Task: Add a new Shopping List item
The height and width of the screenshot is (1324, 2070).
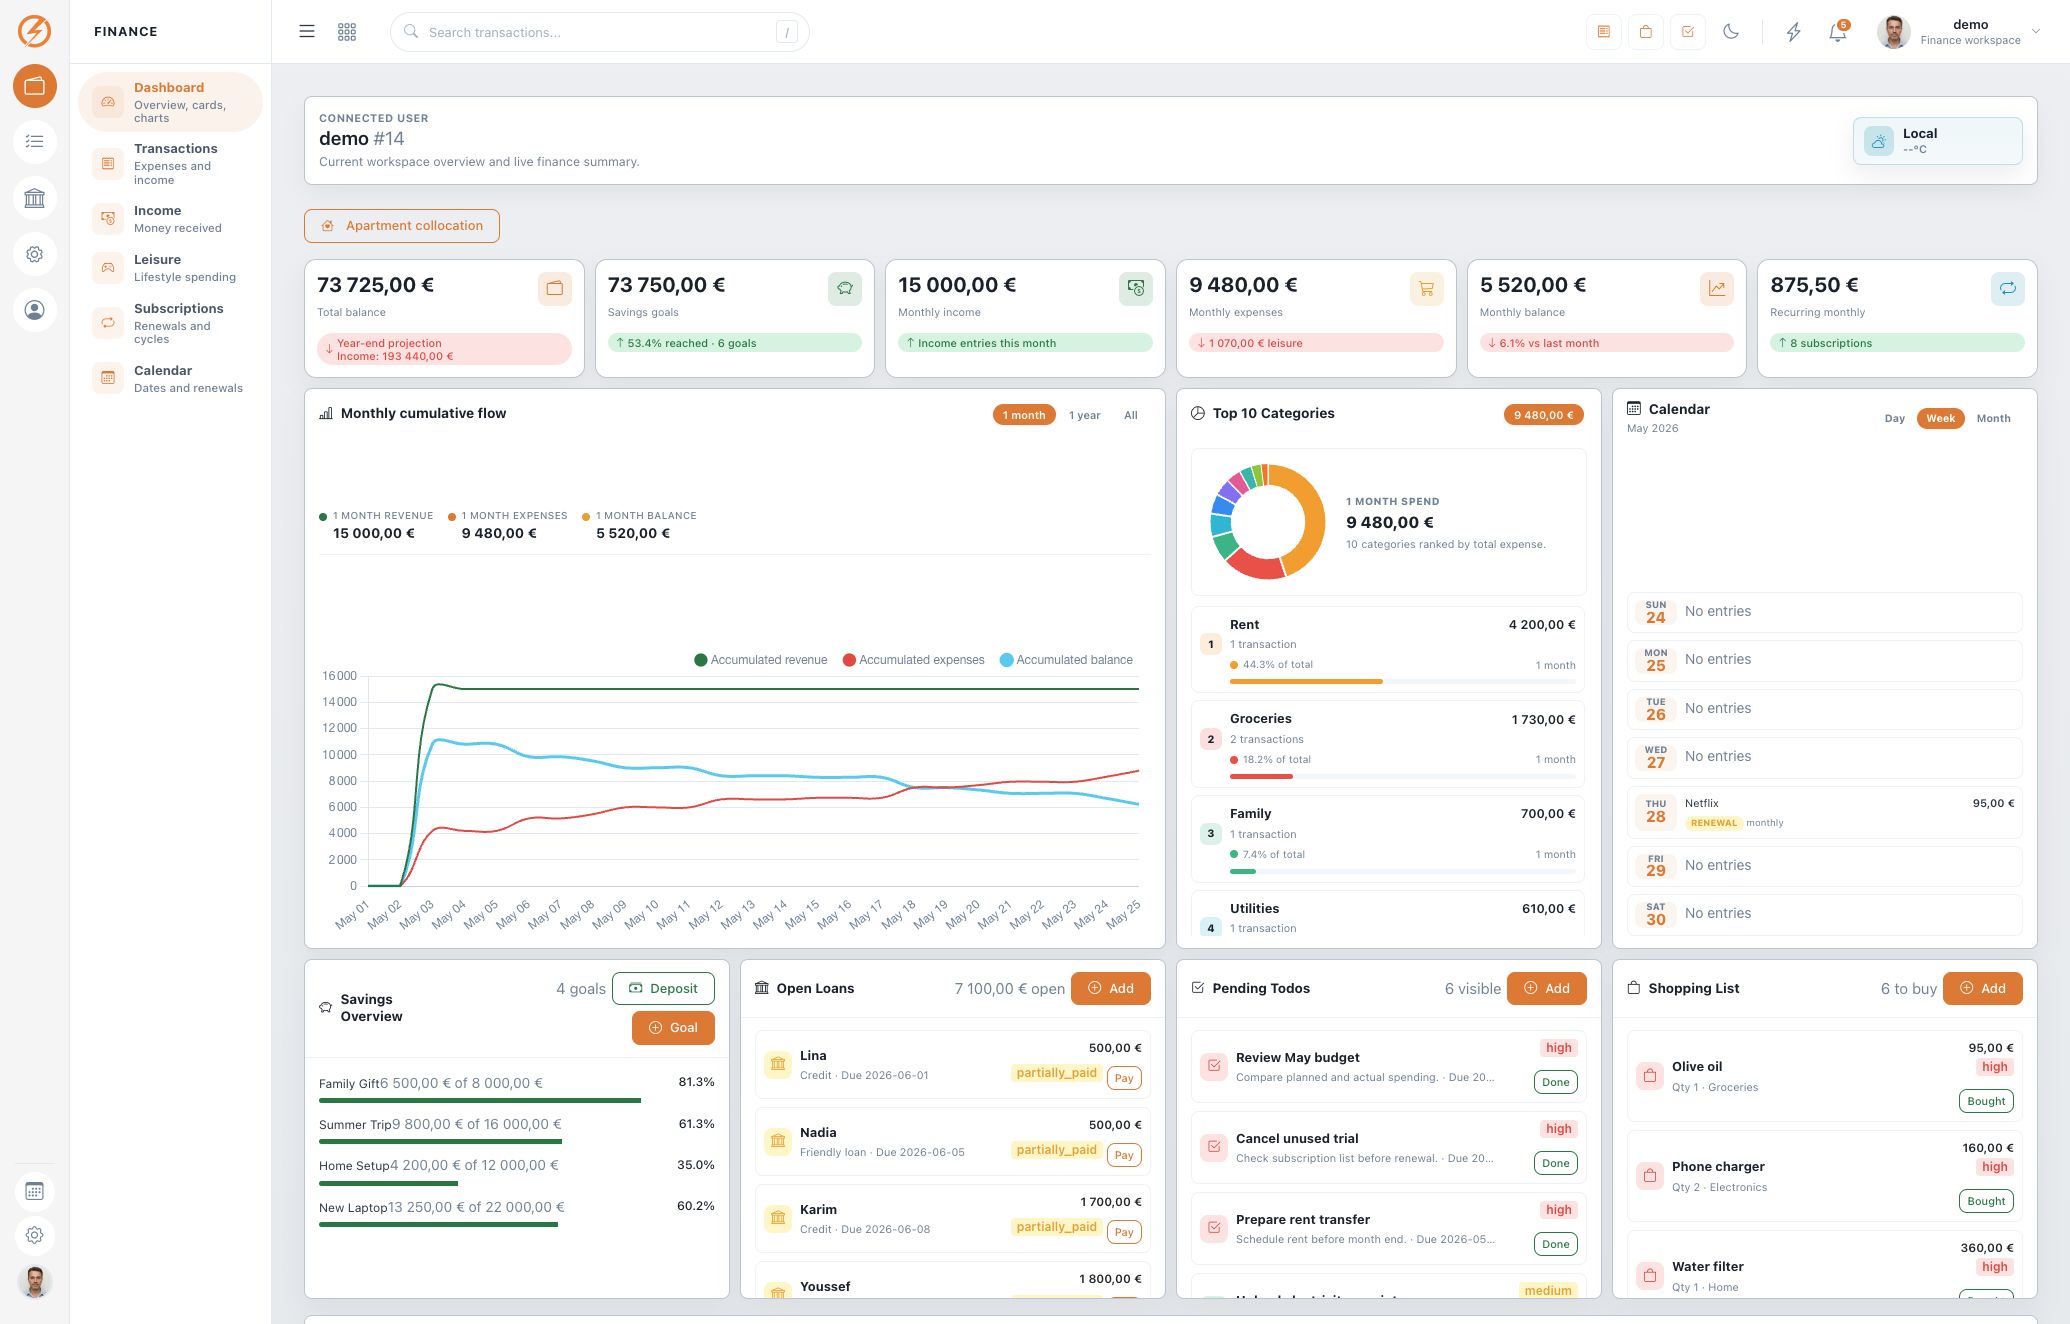Action: (1982, 989)
